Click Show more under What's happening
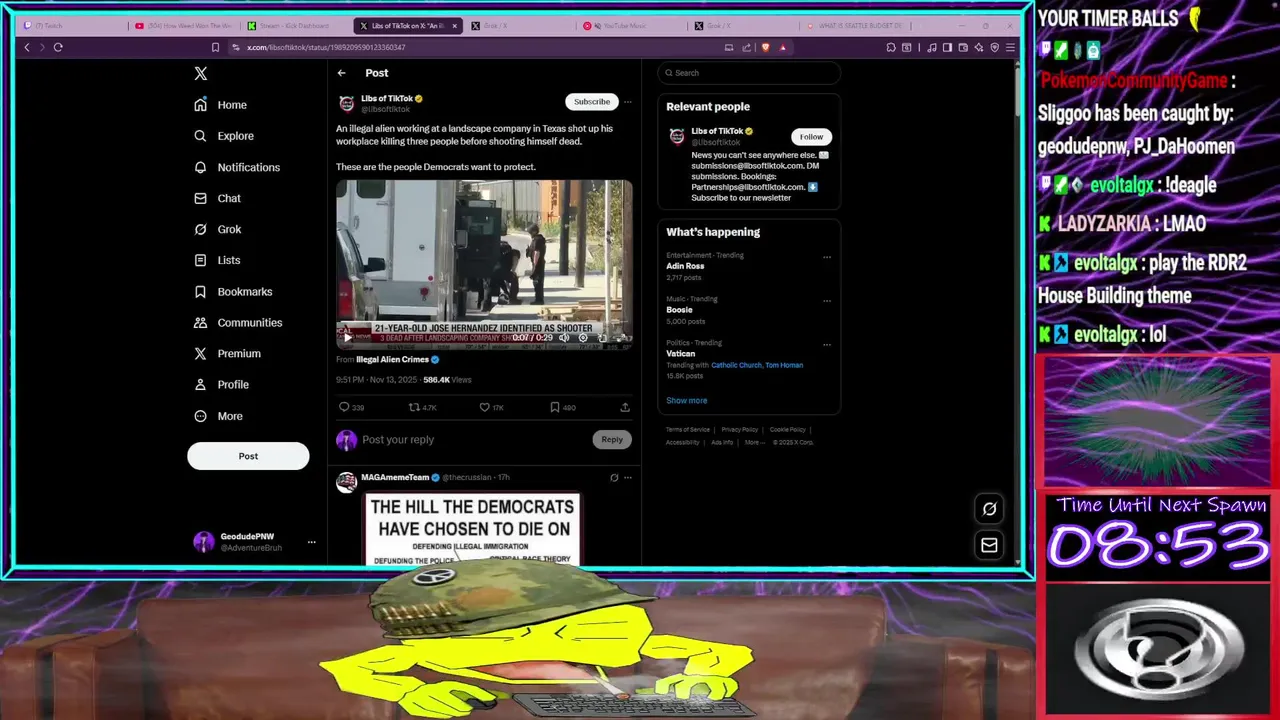The height and width of the screenshot is (720, 1280). pyautogui.click(x=687, y=400)
